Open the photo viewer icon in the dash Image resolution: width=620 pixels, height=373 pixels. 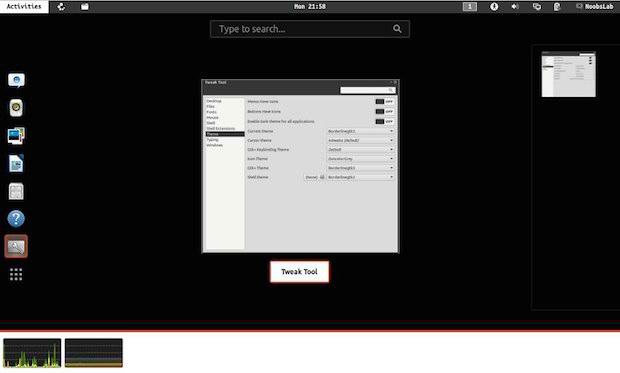point(16,136)
